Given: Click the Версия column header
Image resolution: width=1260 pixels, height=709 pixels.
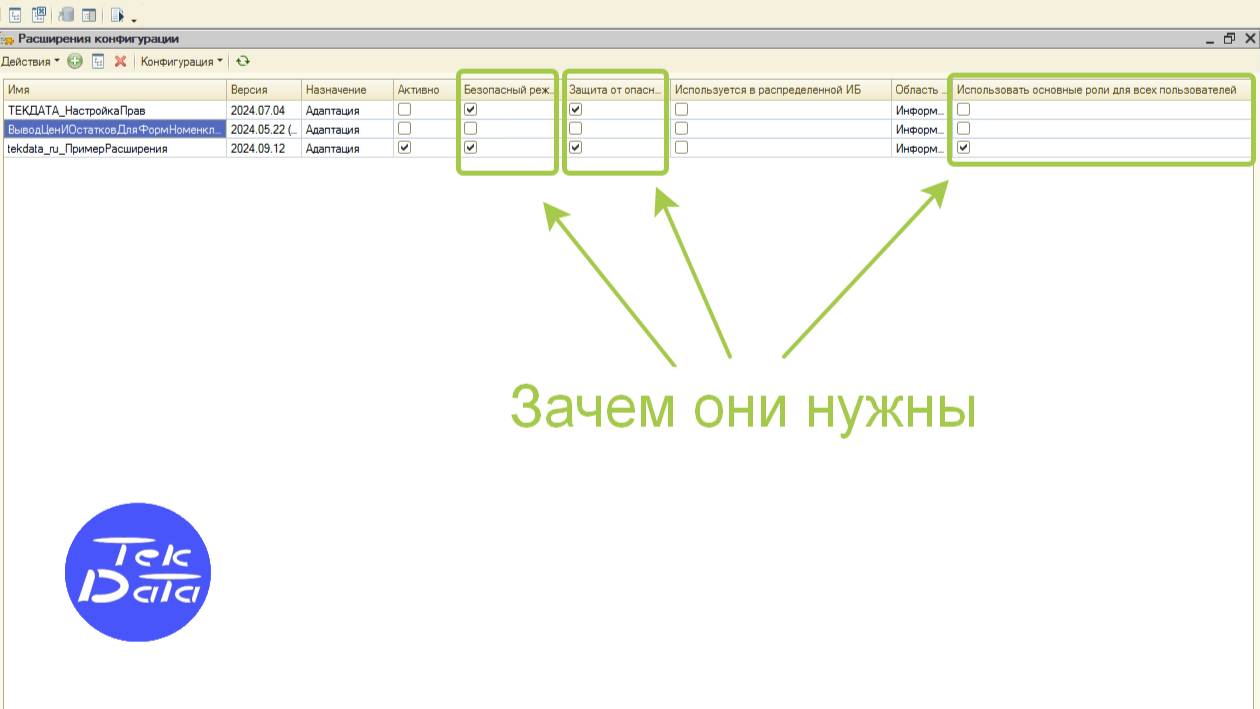Looking at the screenshot, I should [264, 90].
